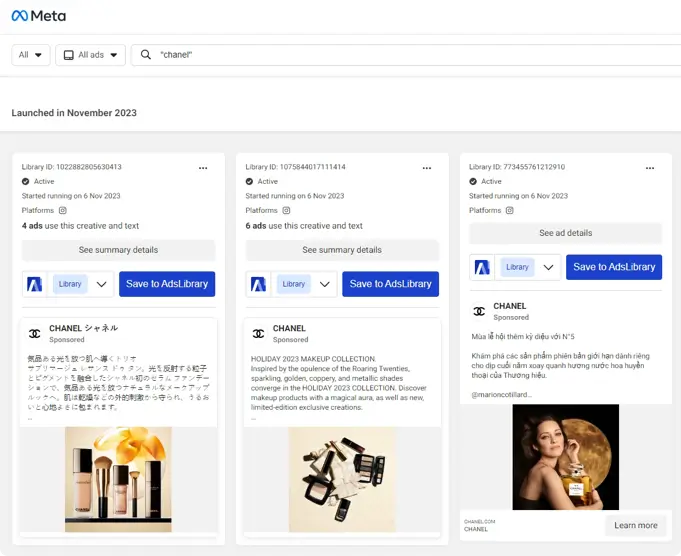Select Library tag on second ad card
681x556 pixels.
(294, 284)
